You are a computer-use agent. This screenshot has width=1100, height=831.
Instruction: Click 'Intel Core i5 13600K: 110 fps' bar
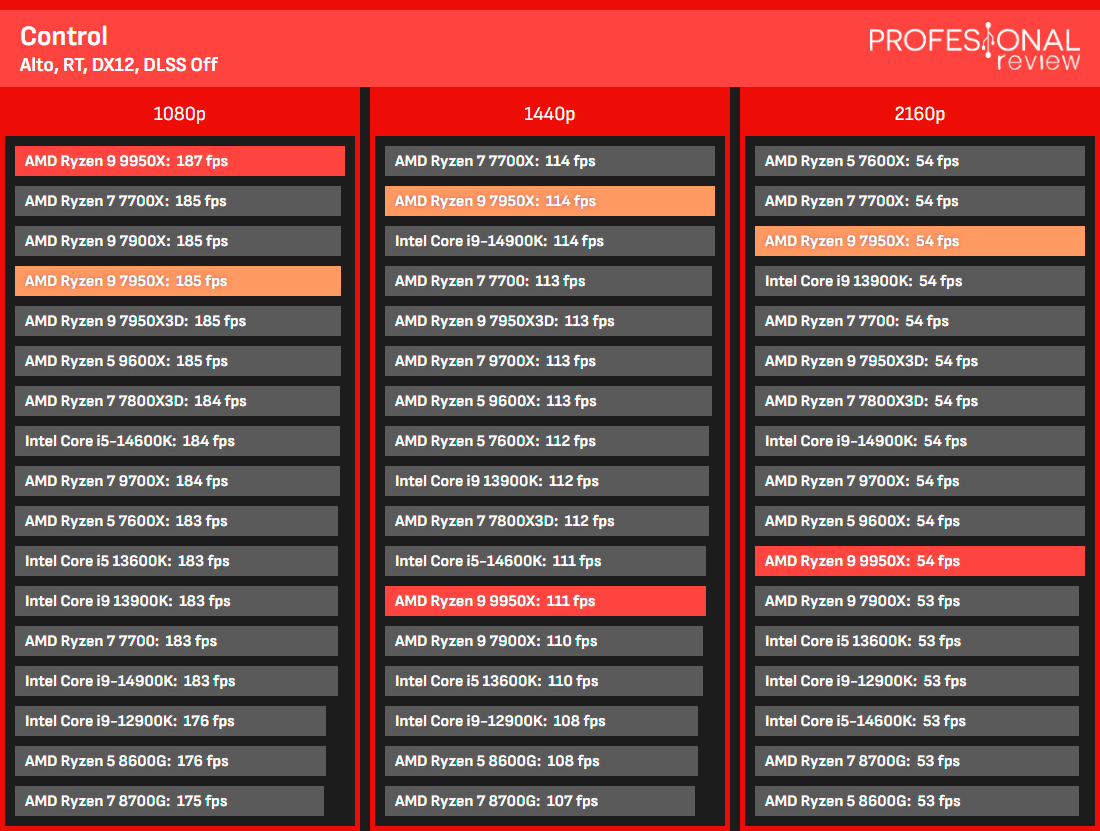(544, 680)
